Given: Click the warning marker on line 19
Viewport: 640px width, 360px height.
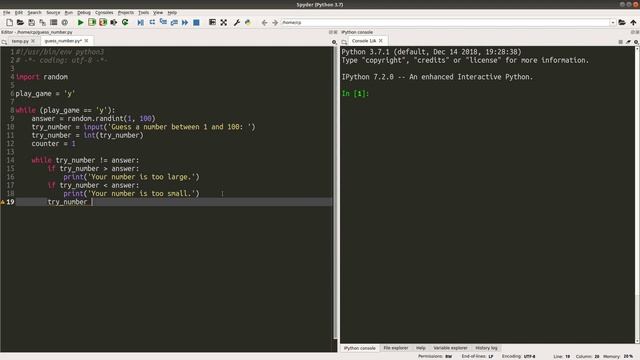Looking at the screenshot, I should [2, 202].
